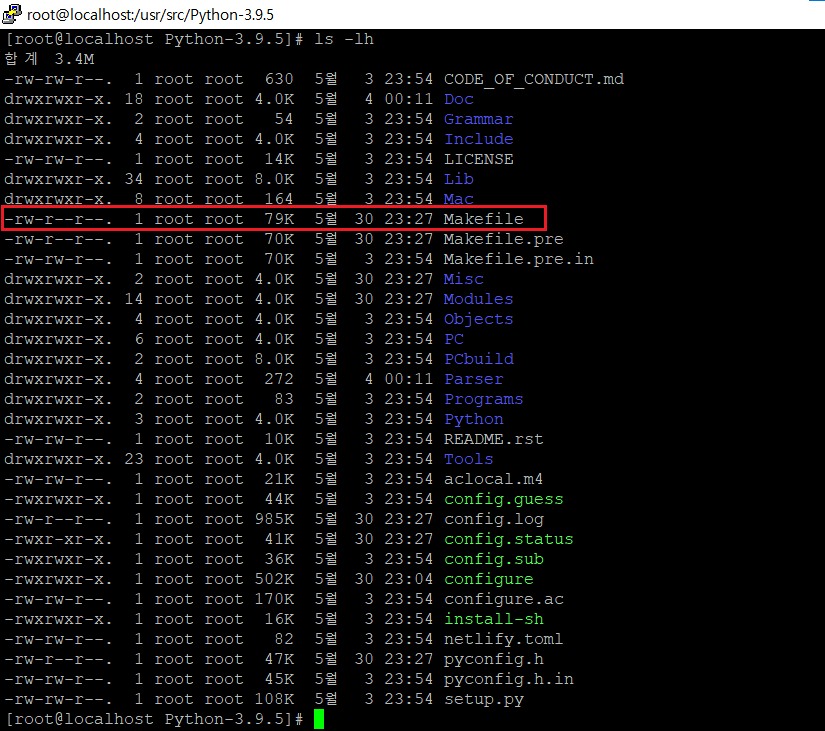This screenshot has height=731, width=825.
Task: Select the configure.ac file name
Action: 504,599
